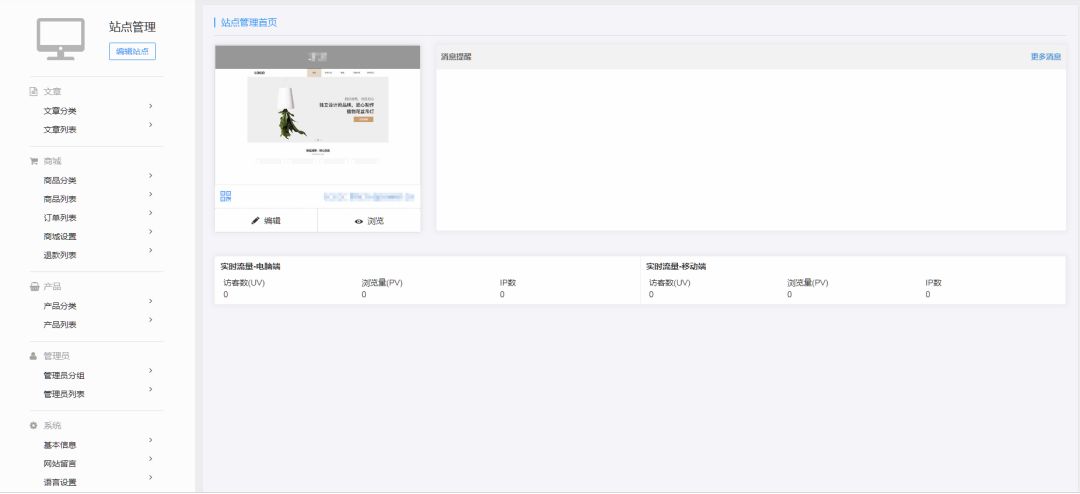1080x494 pixels.
Task: Expand the 商品分类 chevron
Action: [x=150, y=176]
